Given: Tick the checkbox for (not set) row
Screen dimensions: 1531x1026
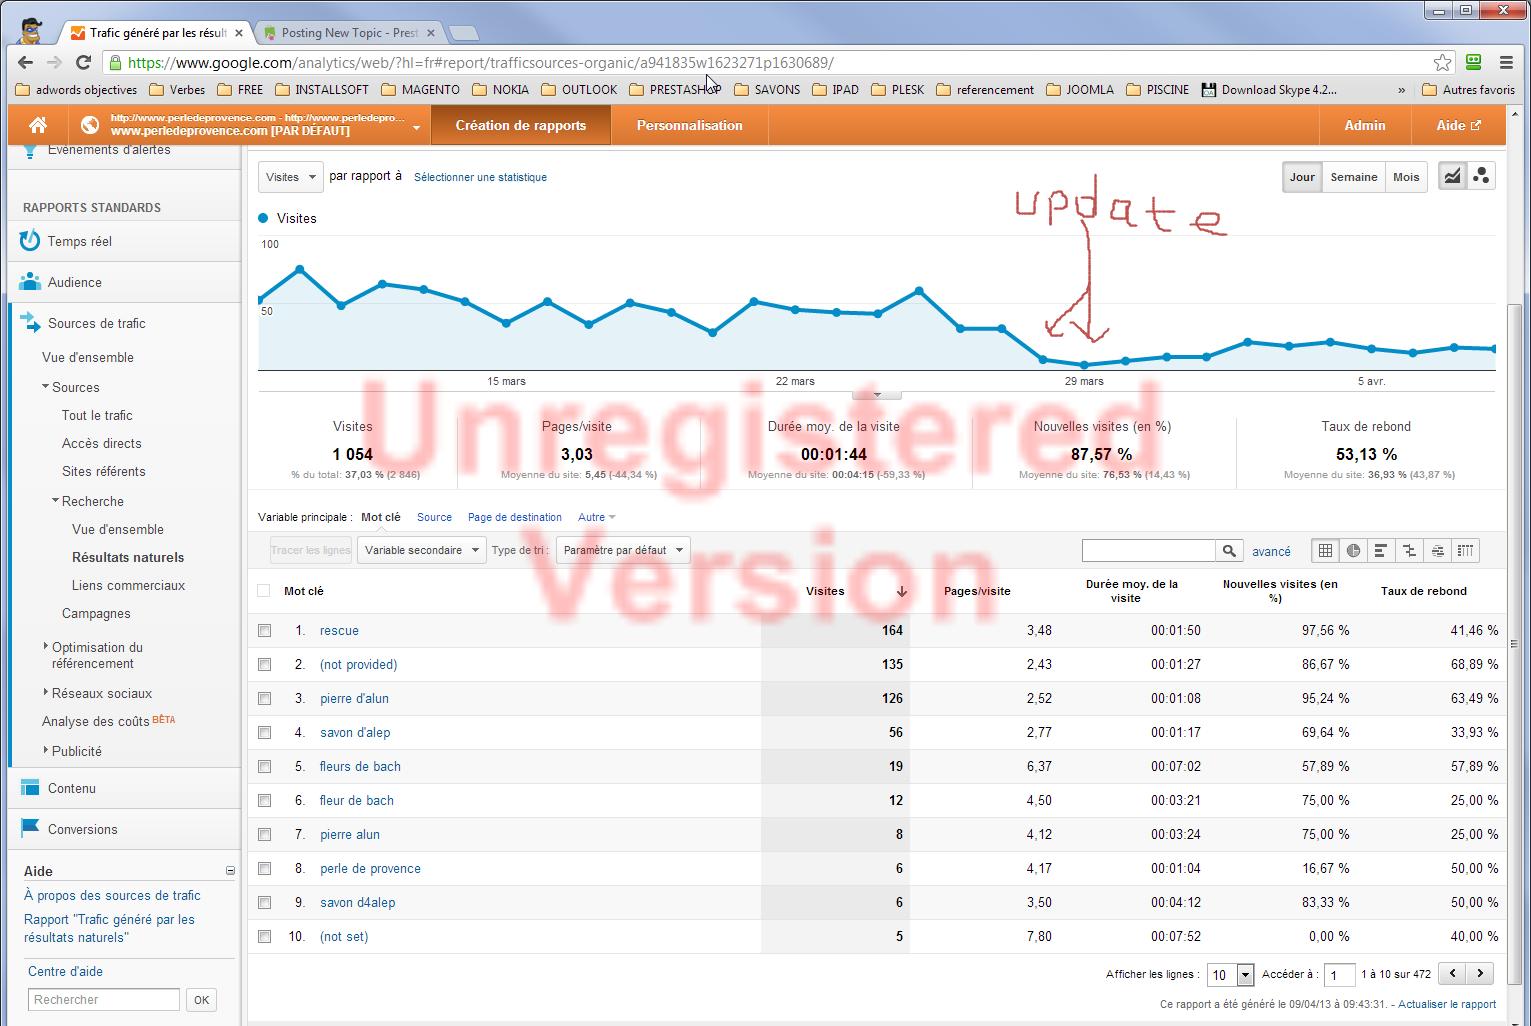Looking at the screenshot, I should [x=264, y=936].
